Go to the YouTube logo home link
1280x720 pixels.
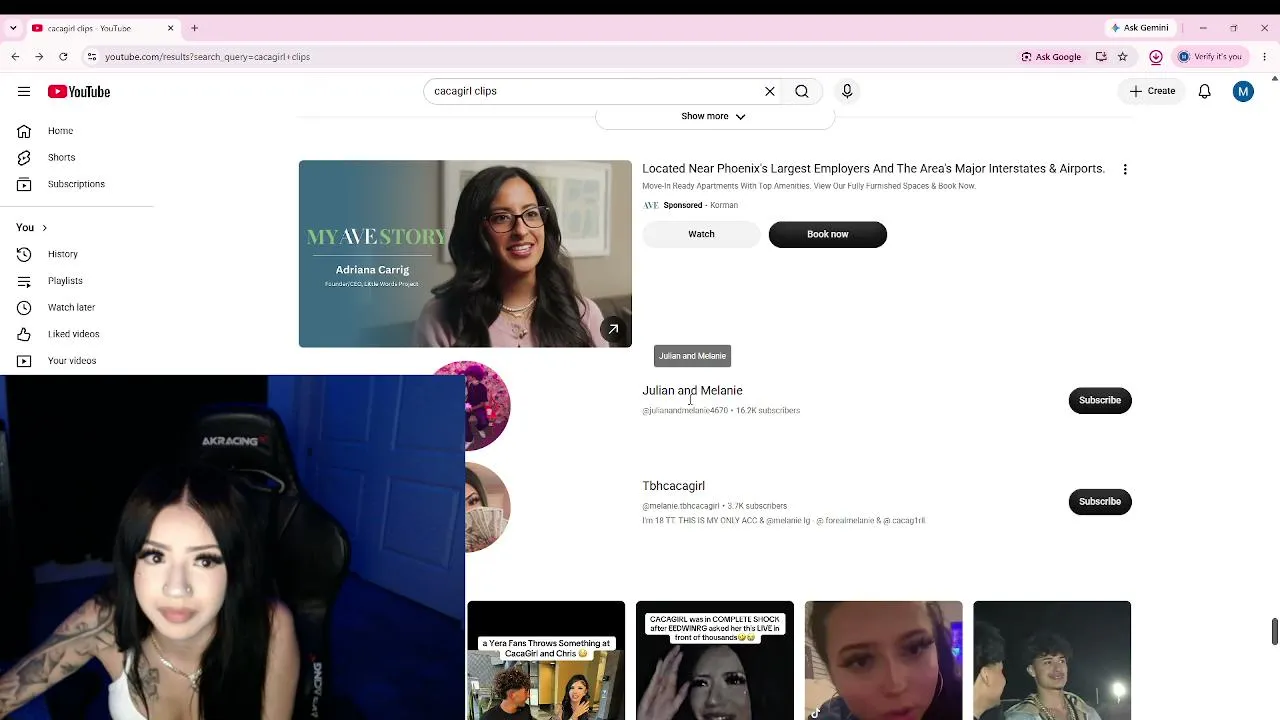79,91
